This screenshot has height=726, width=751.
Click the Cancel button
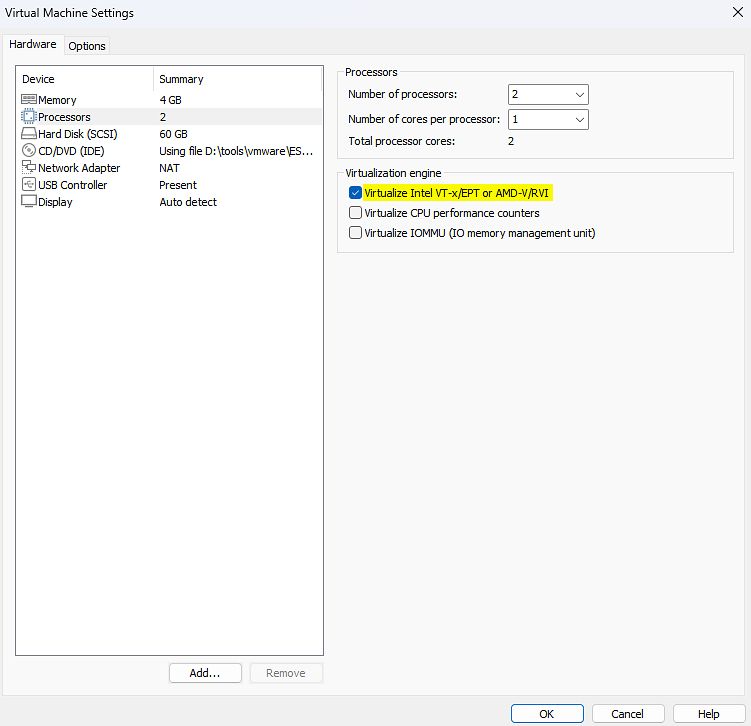[x=628, y=714]
